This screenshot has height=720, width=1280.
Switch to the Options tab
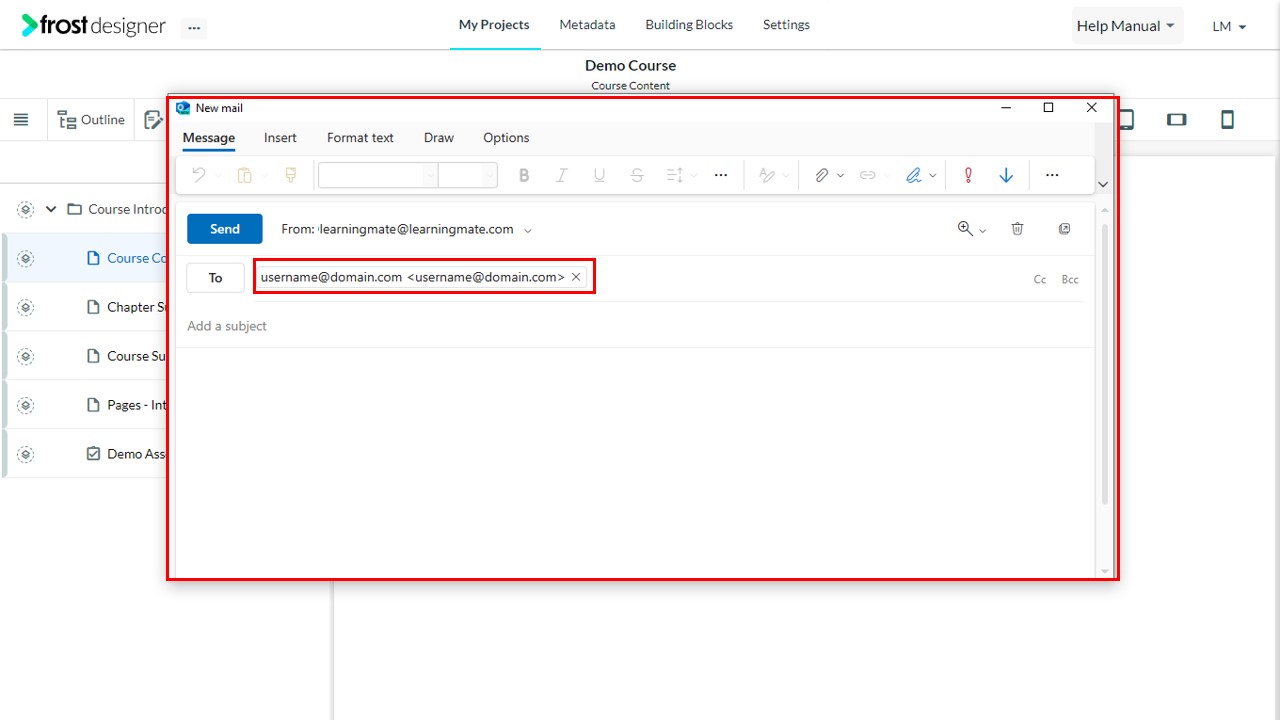(506, 138)
